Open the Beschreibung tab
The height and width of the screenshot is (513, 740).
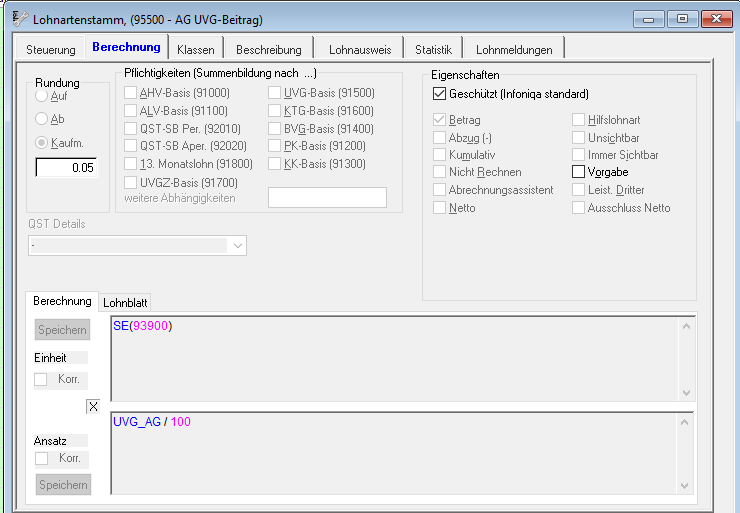coord(269,49)
